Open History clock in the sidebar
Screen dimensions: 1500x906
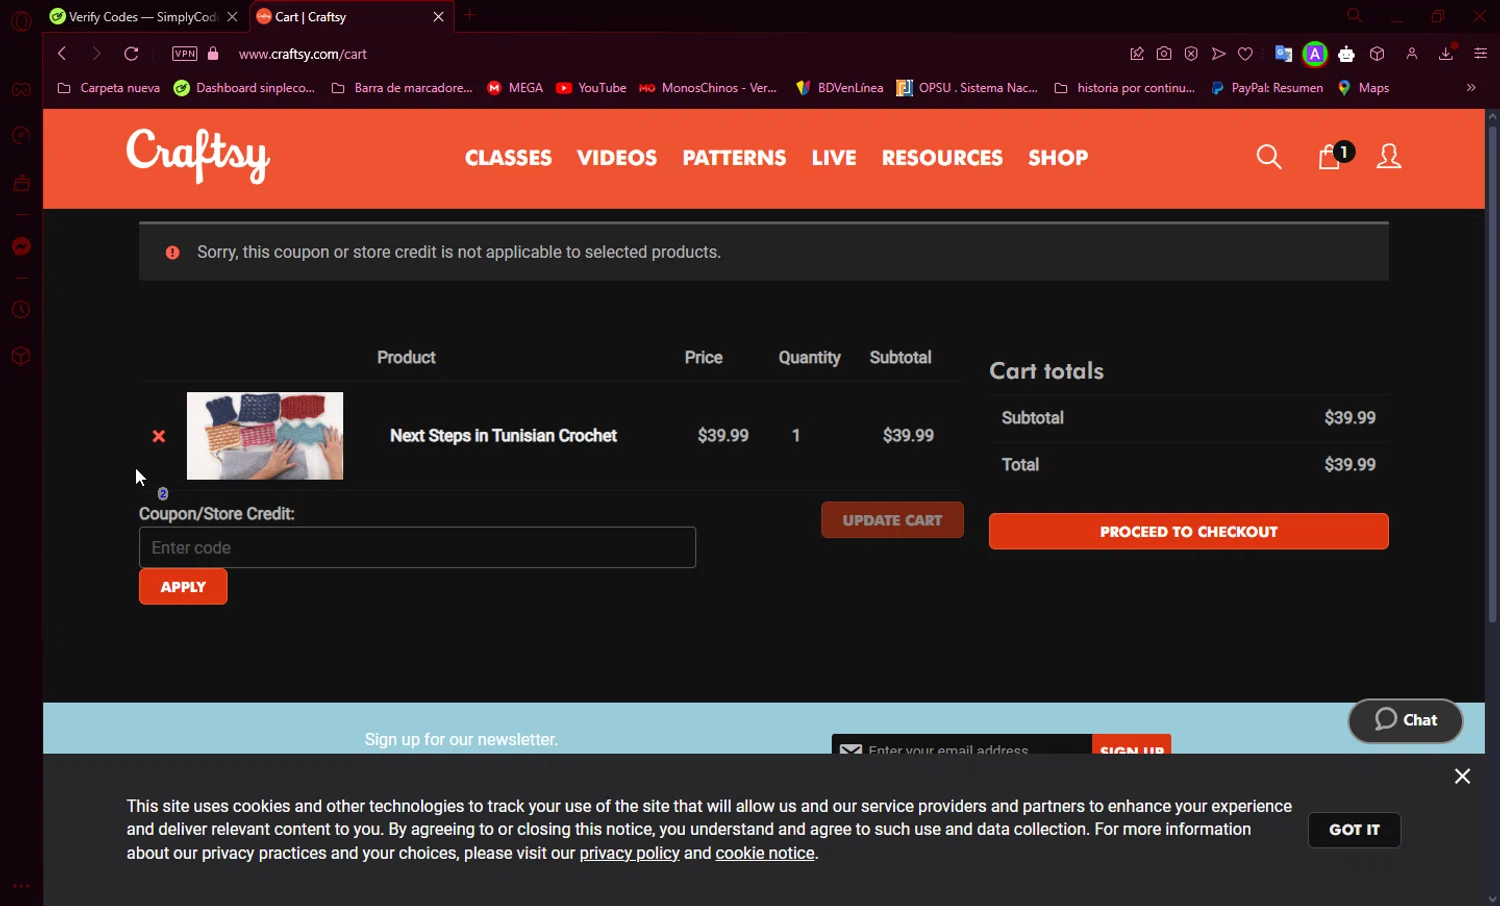[21, 310]
